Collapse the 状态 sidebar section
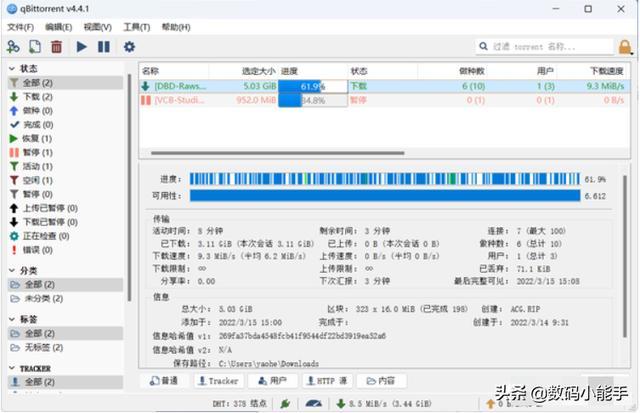This screenshot has width=640, height=413. click(x=12, y=69)
